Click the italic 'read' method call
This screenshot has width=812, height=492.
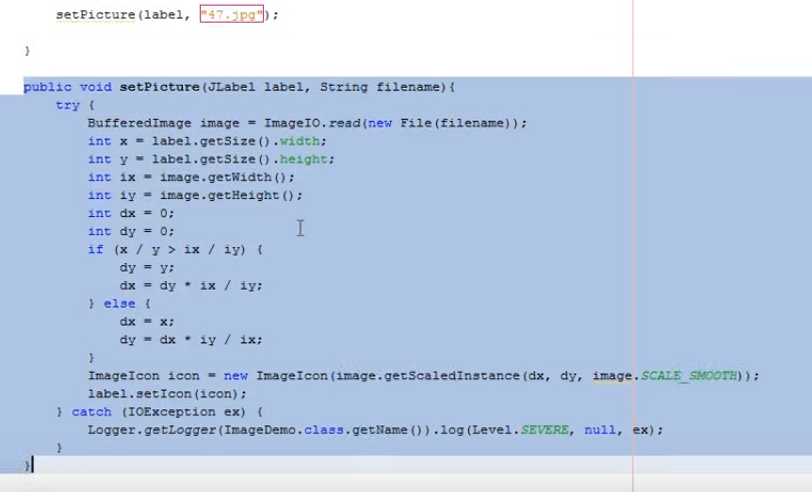[x=345, y=123]
